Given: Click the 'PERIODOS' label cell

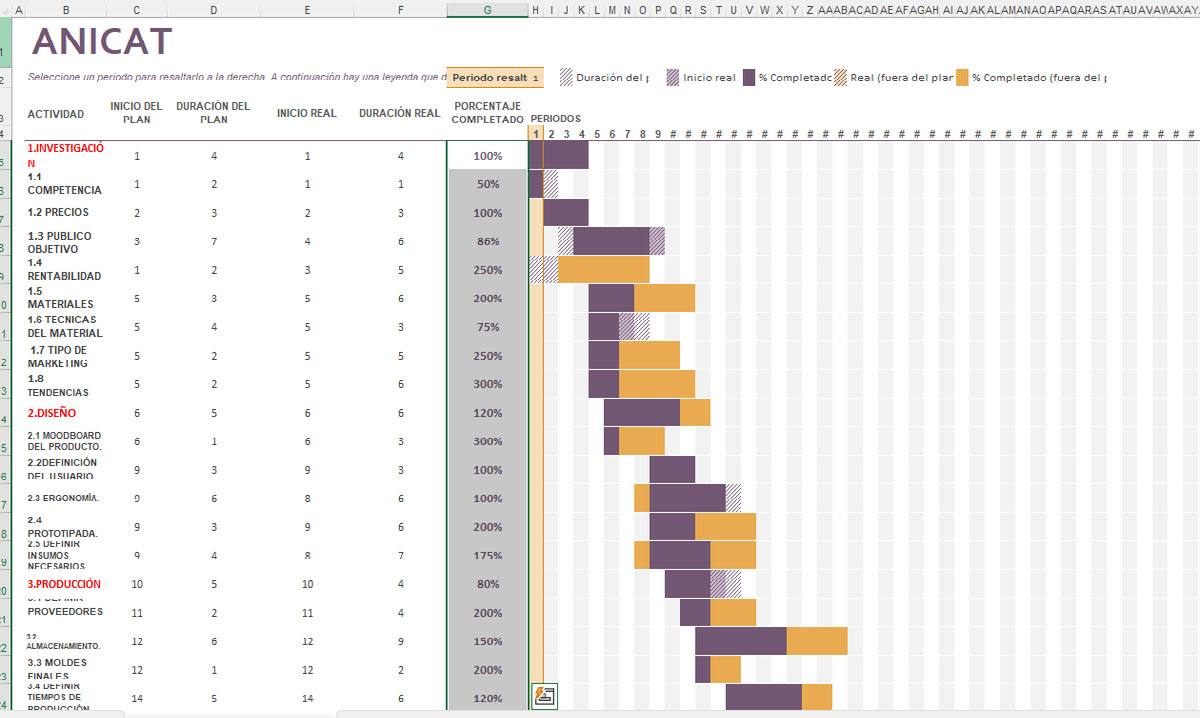Looking at the screenshot, I should point(556,118).
